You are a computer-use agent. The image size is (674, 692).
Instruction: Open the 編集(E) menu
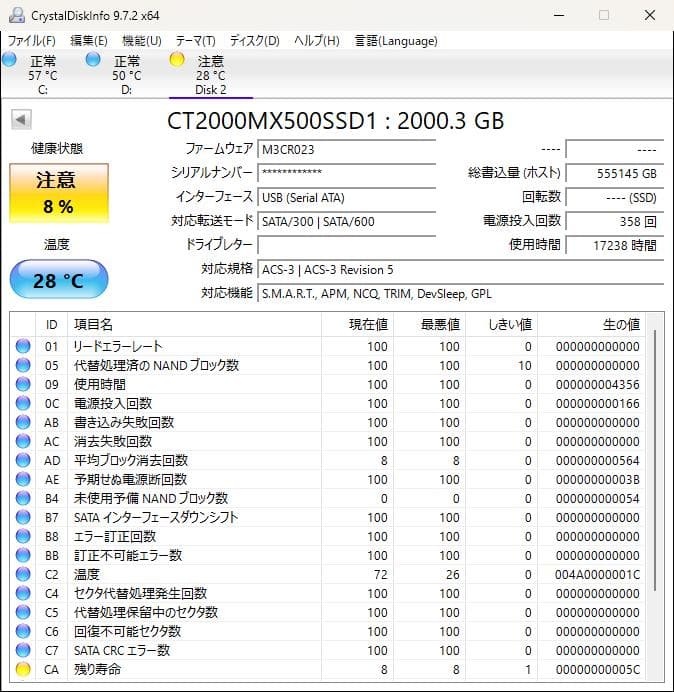[x=89, y=41]
